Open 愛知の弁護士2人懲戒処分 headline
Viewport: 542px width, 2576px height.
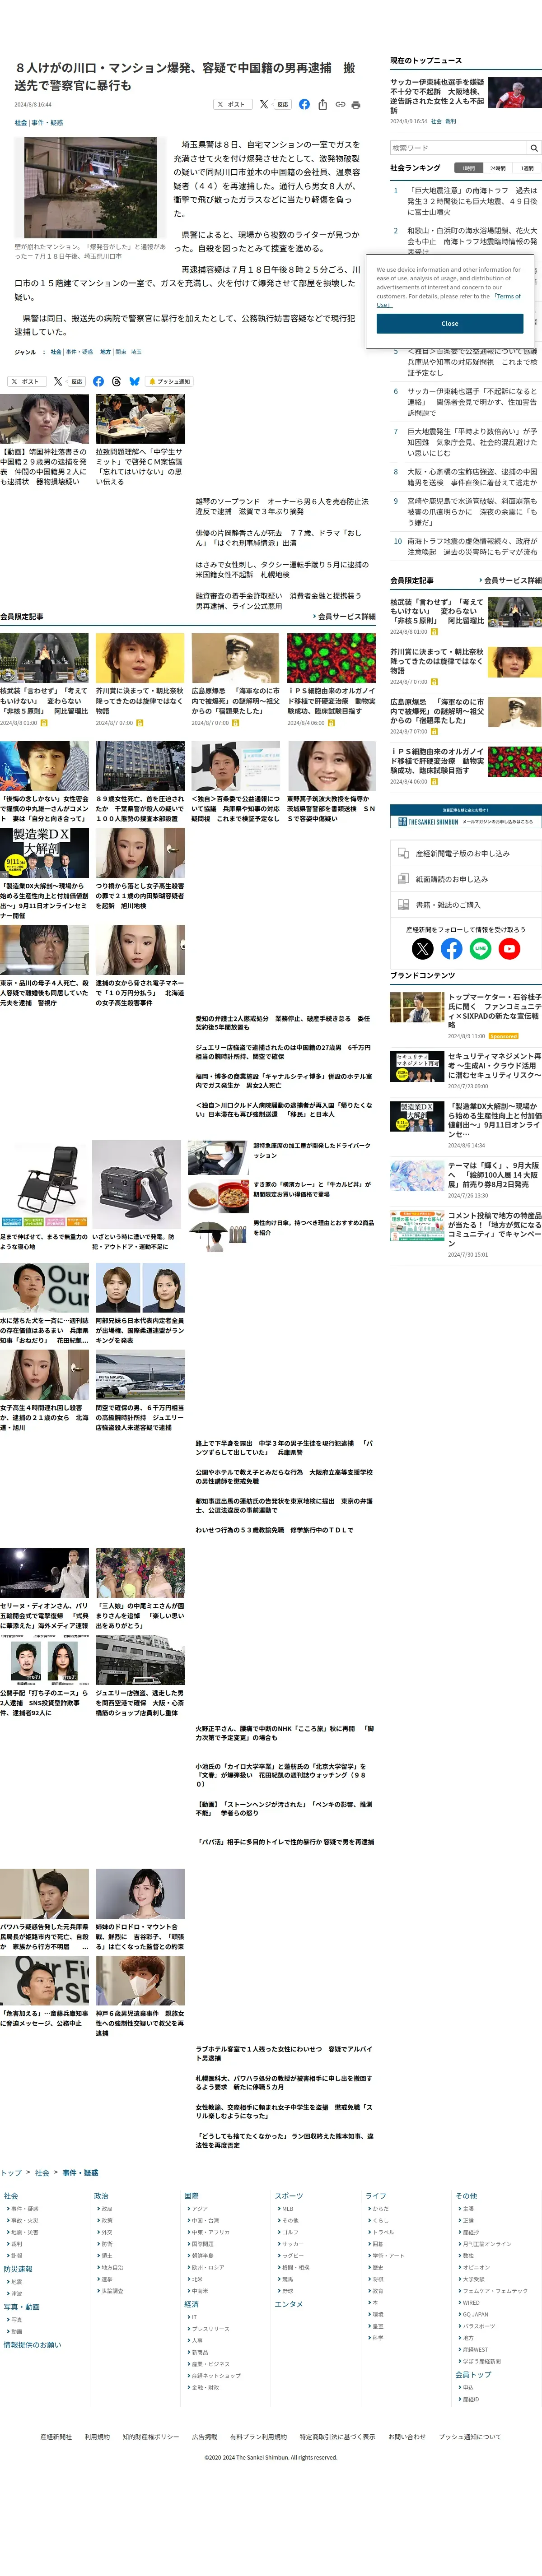[283, 1023]
